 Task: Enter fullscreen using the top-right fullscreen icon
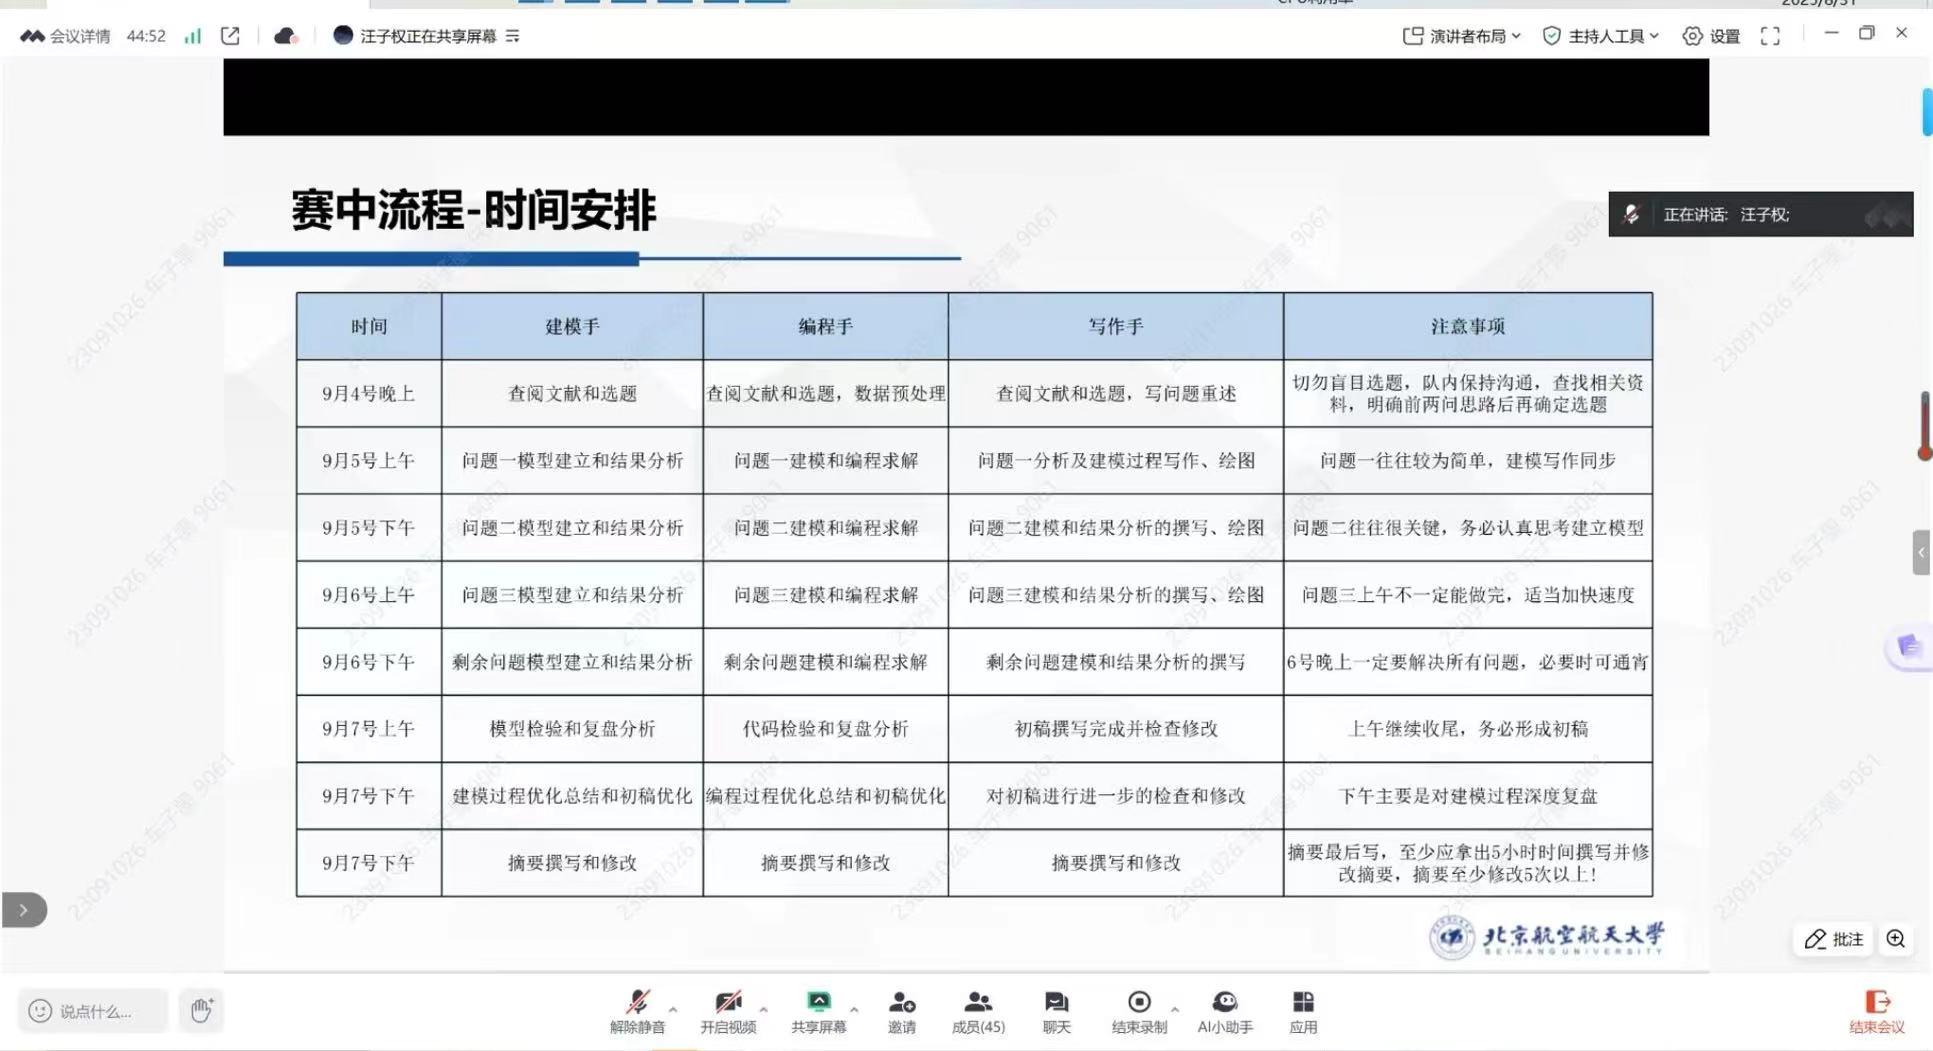click(1770, 36)
